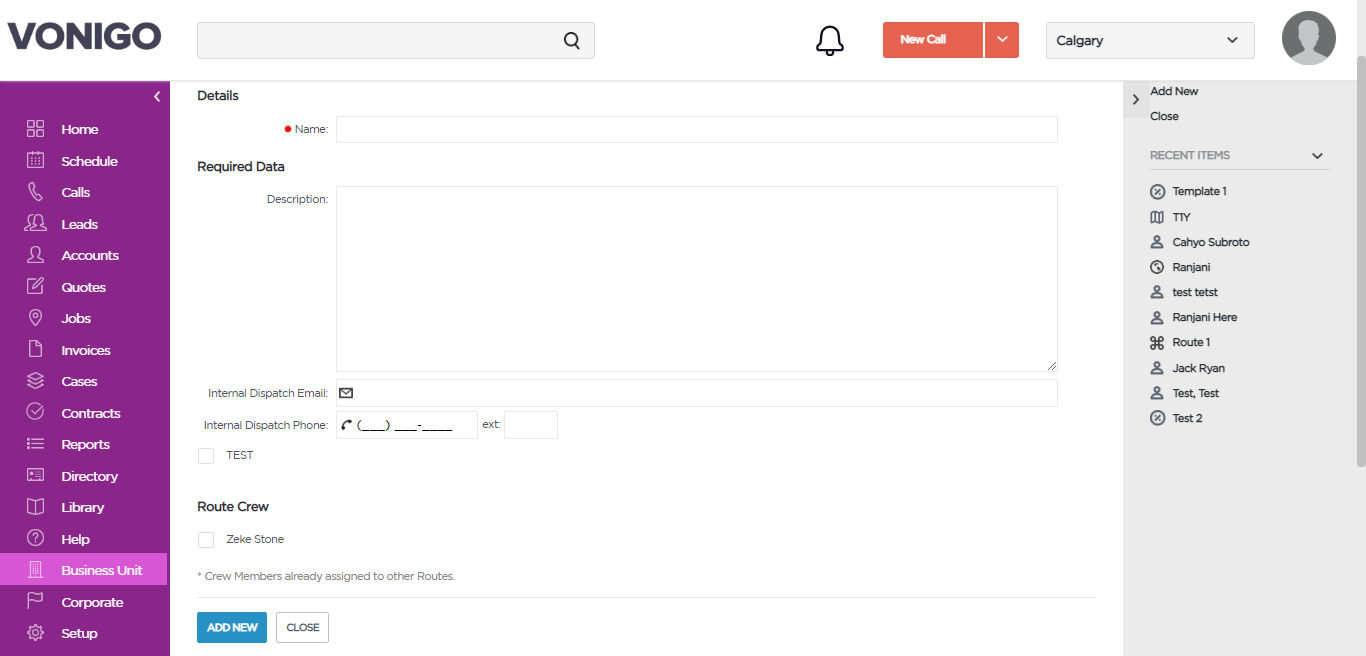Click the Jobs location pin icon
This screenshot has height=656, width=1366.
click(35, 318)
